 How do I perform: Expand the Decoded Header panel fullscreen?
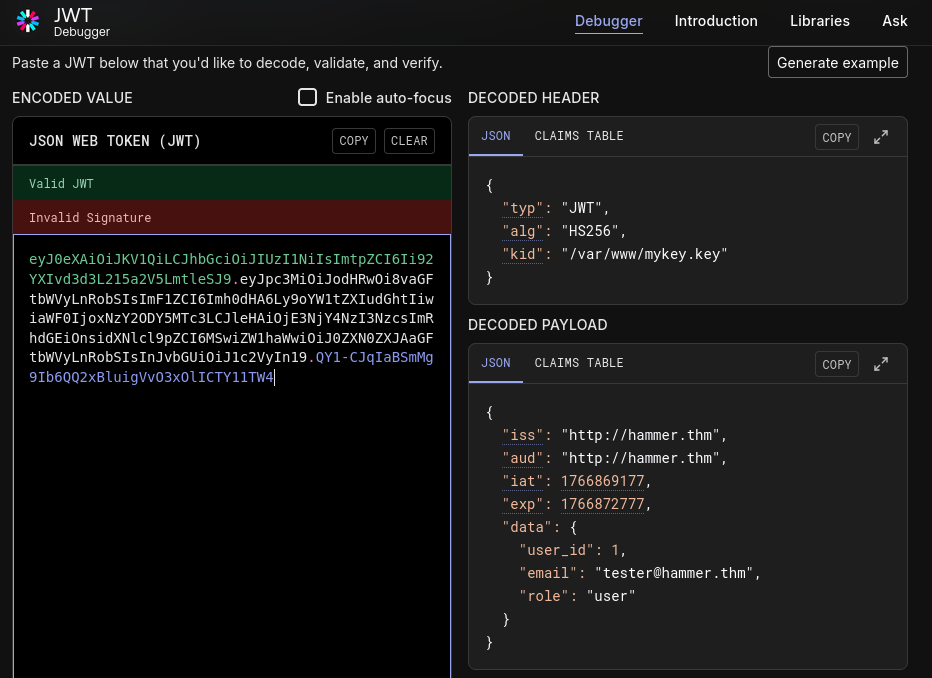[x=881, y=137]
